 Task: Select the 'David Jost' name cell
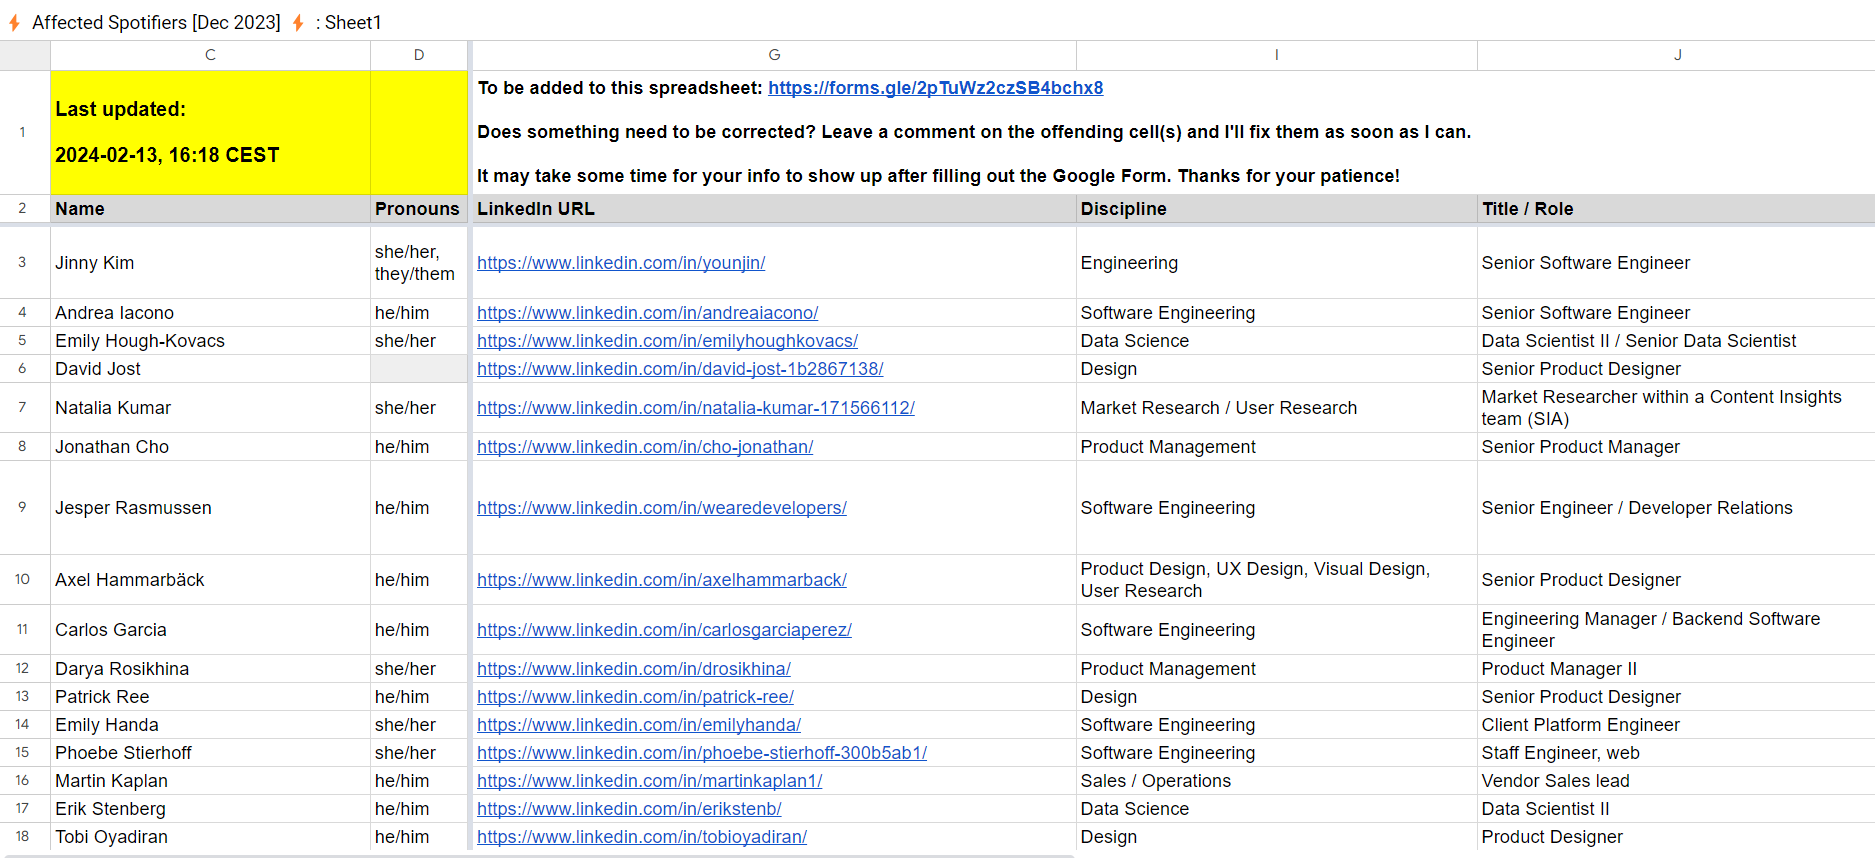click(x=210, y=369)
